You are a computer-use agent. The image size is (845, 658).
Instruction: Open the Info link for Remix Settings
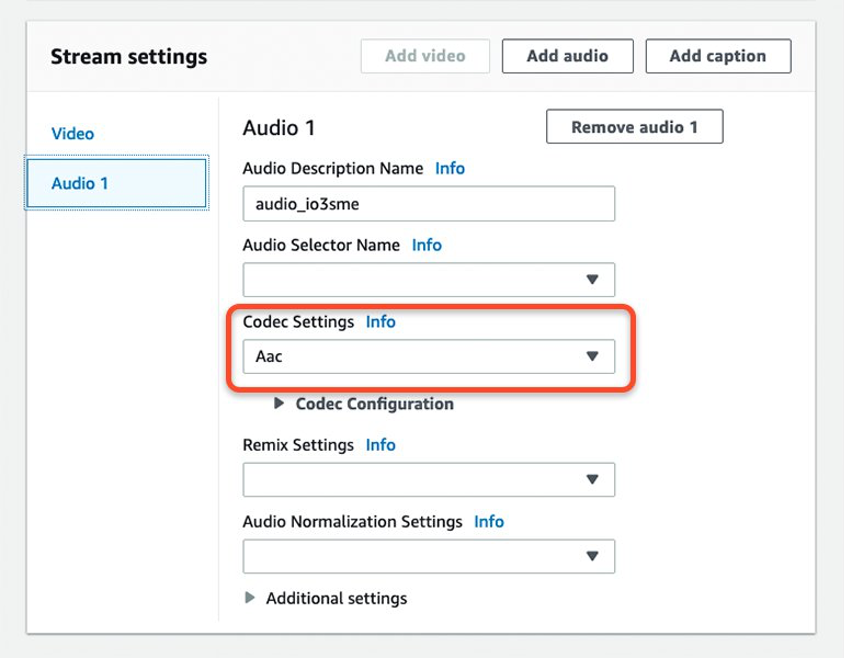pos(381,445)
